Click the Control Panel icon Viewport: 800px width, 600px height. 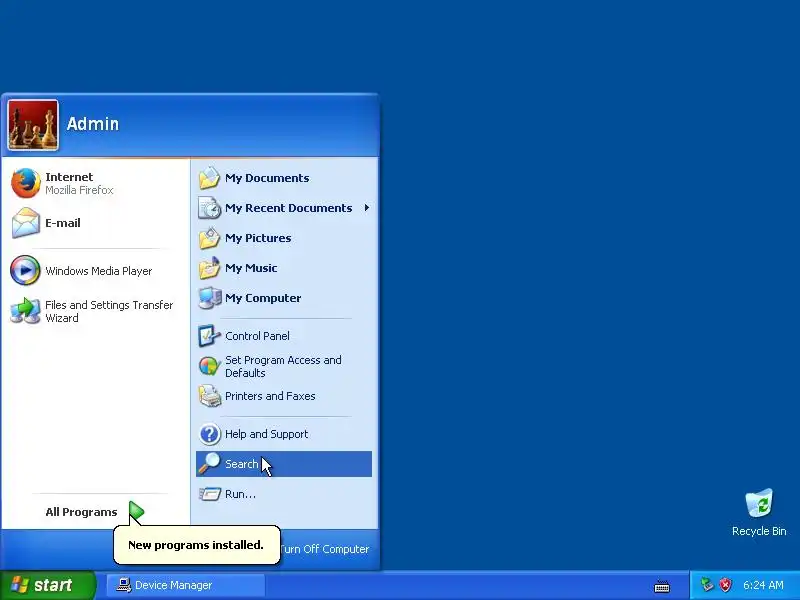pos(209,336)
